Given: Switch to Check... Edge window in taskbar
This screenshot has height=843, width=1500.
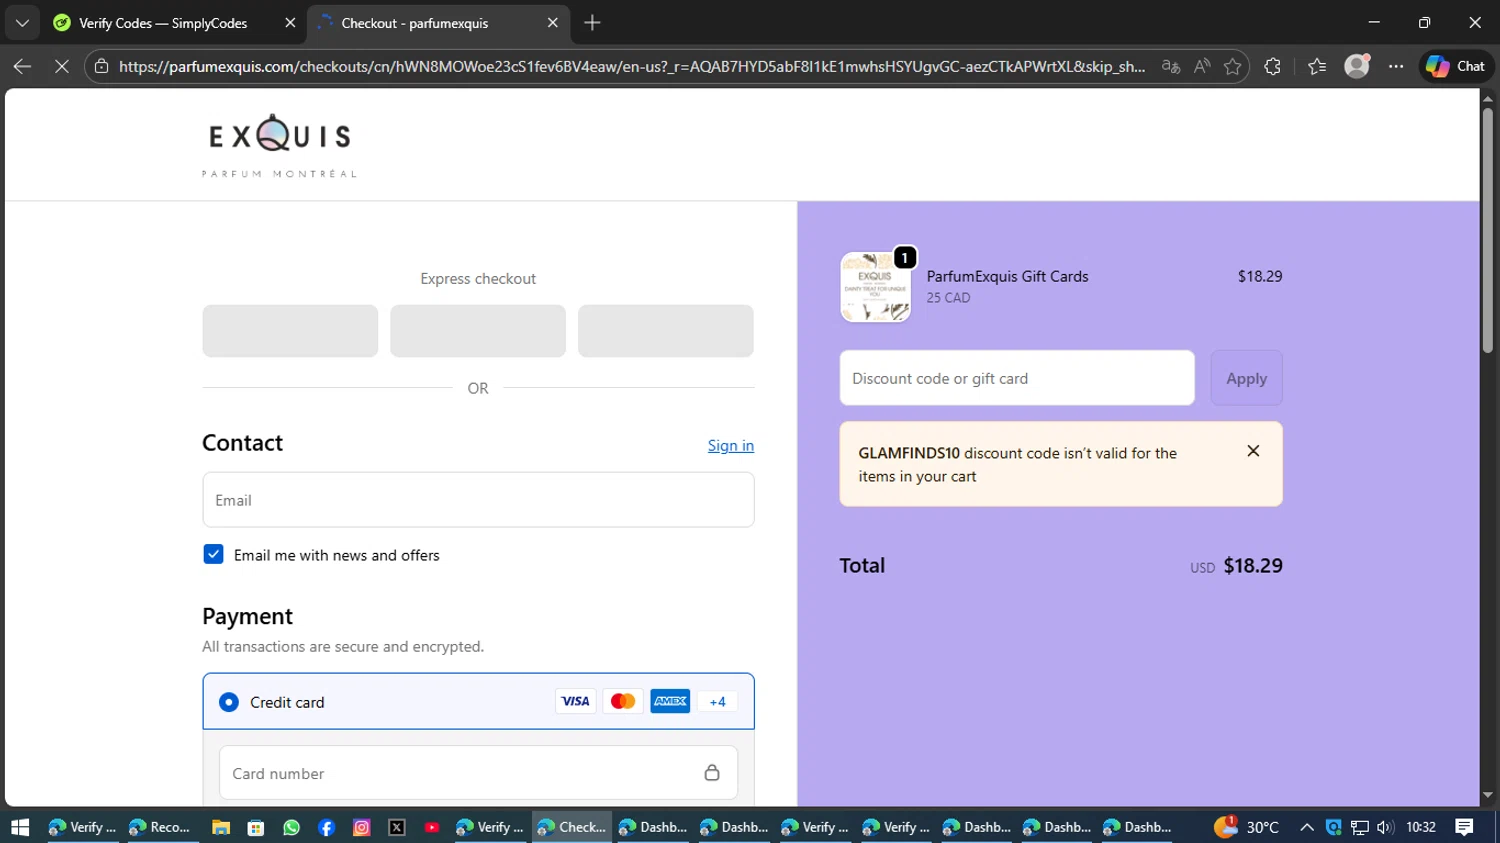Looking at the screenshot, I should pos(572,827).
